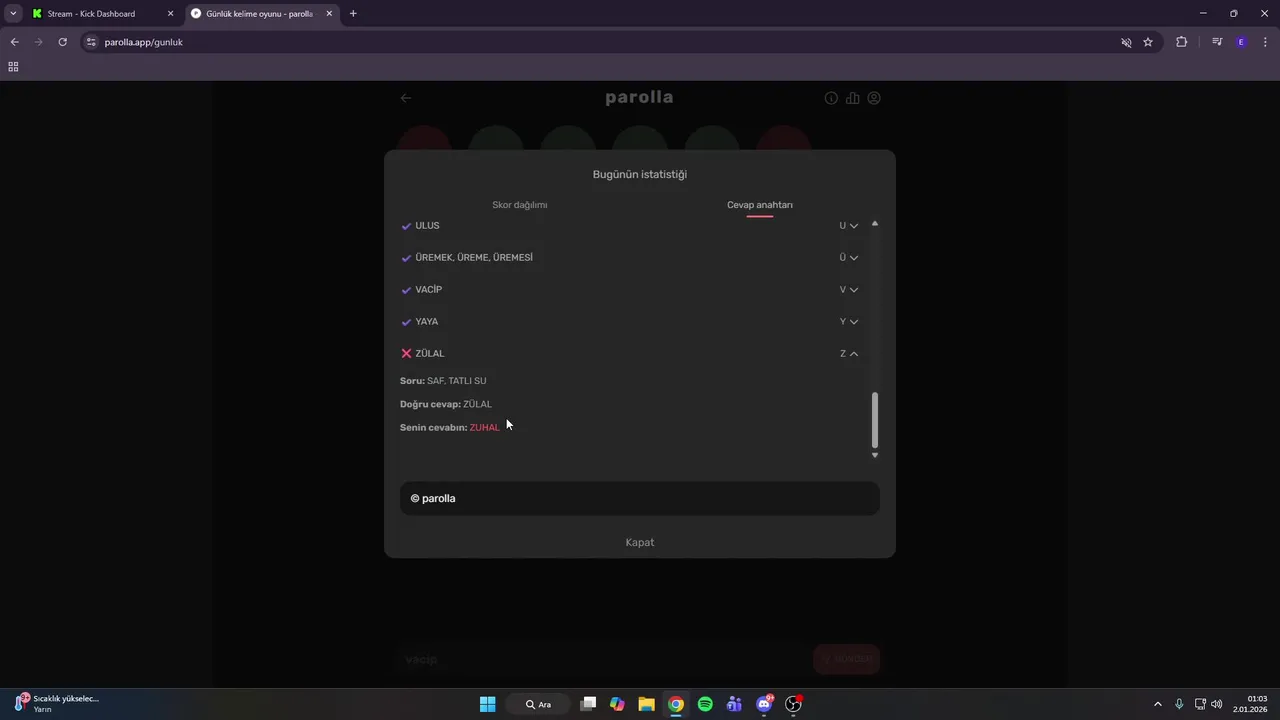The image size is (1280, 720).
Task: Show hidden system tray icons
Action: [1158, 704]
